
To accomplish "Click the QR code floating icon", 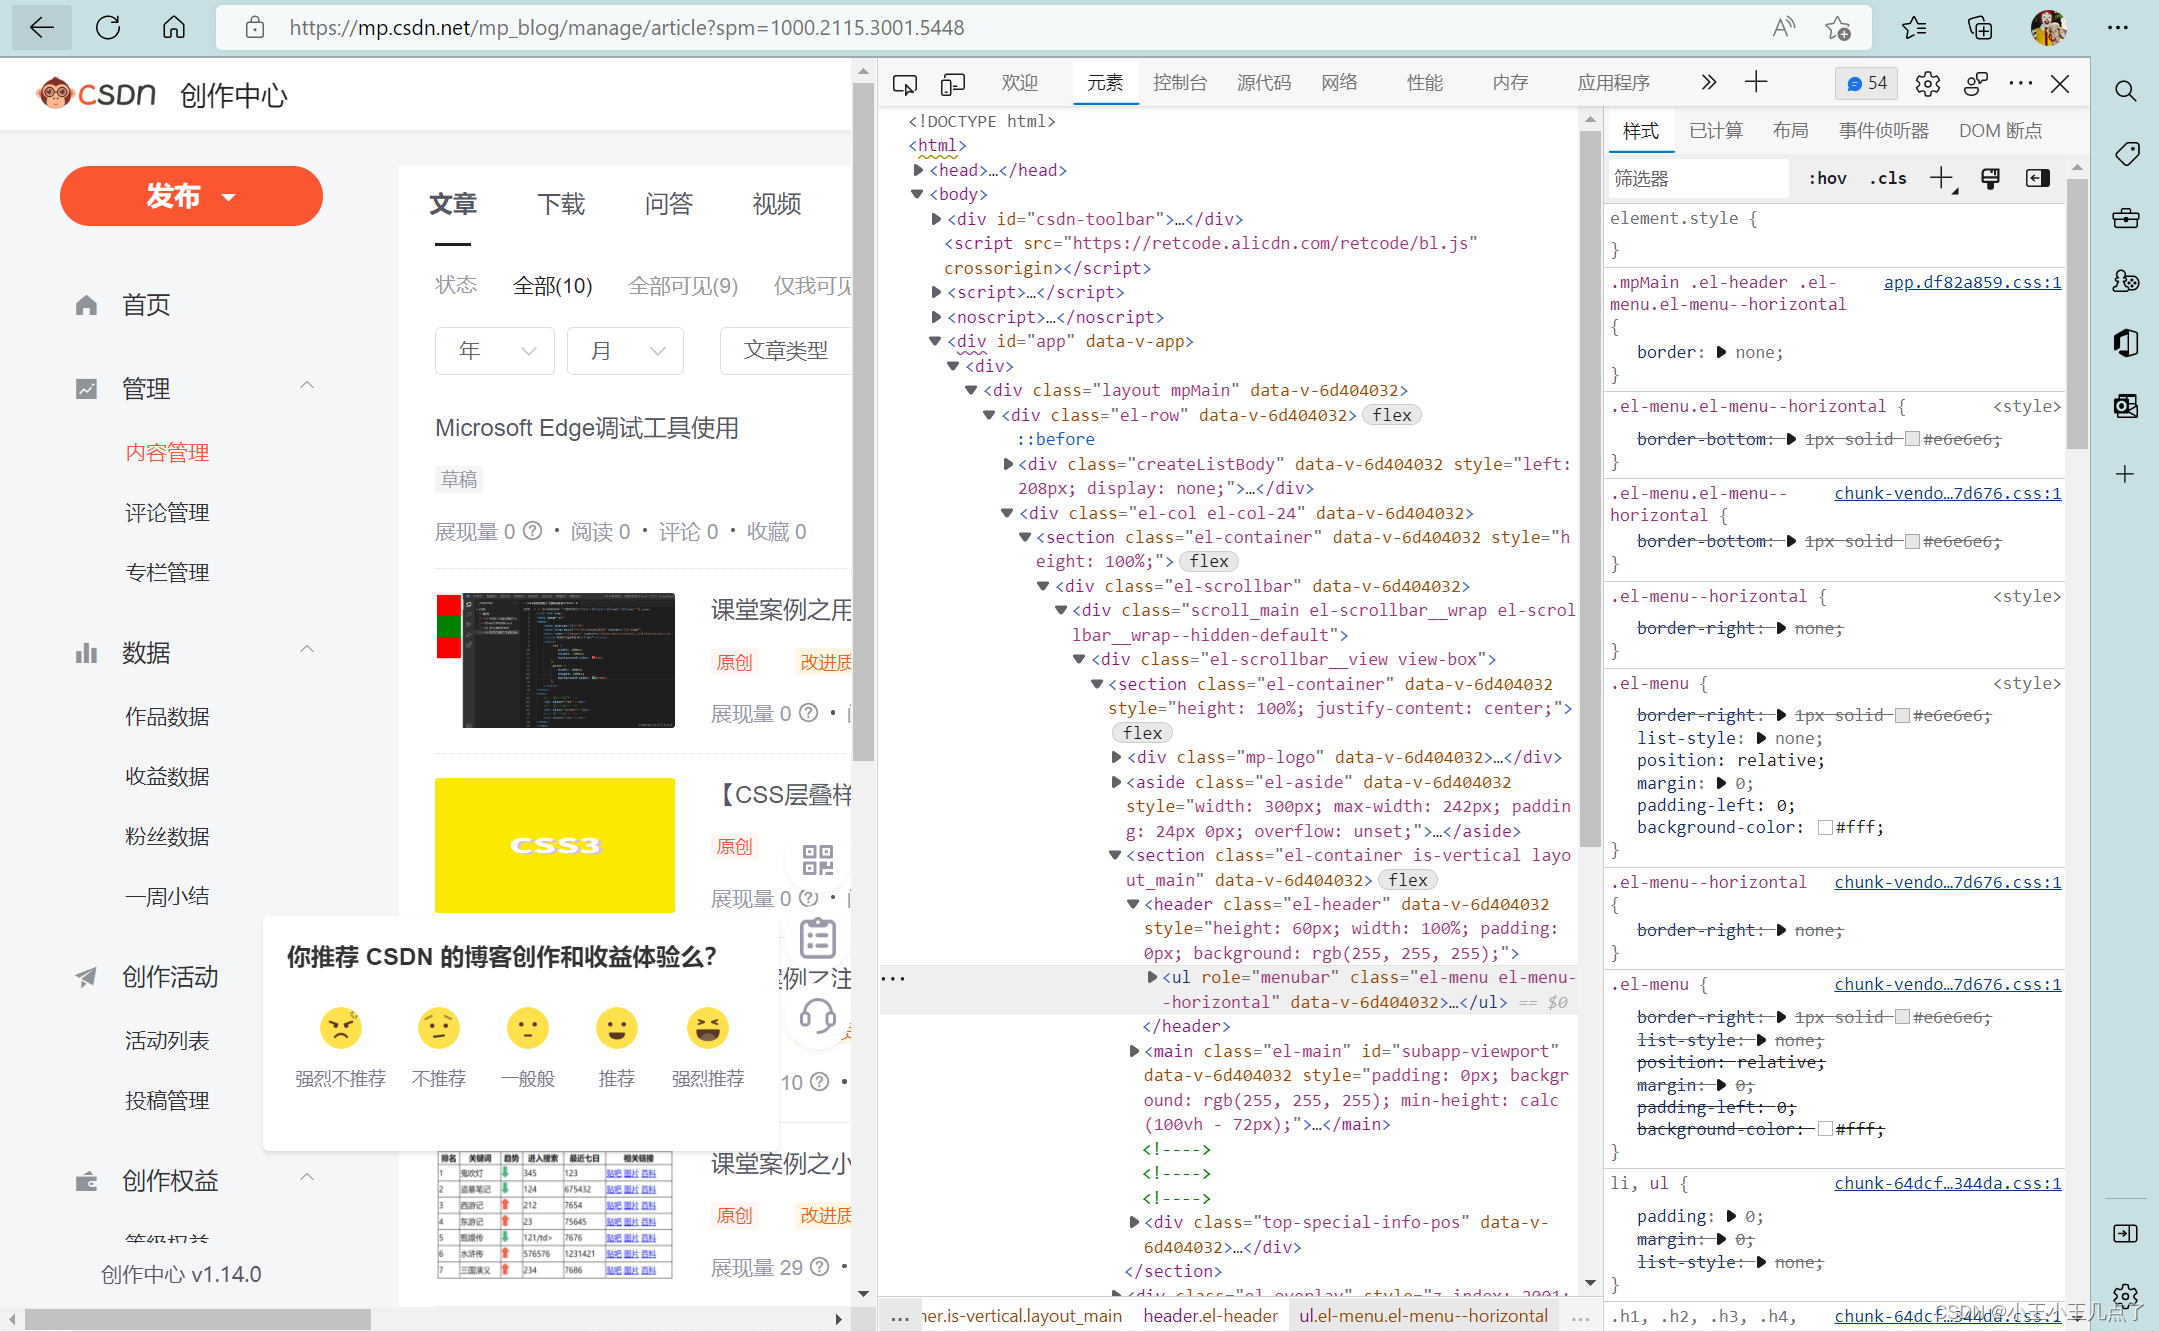I will [x=817, y=859].
